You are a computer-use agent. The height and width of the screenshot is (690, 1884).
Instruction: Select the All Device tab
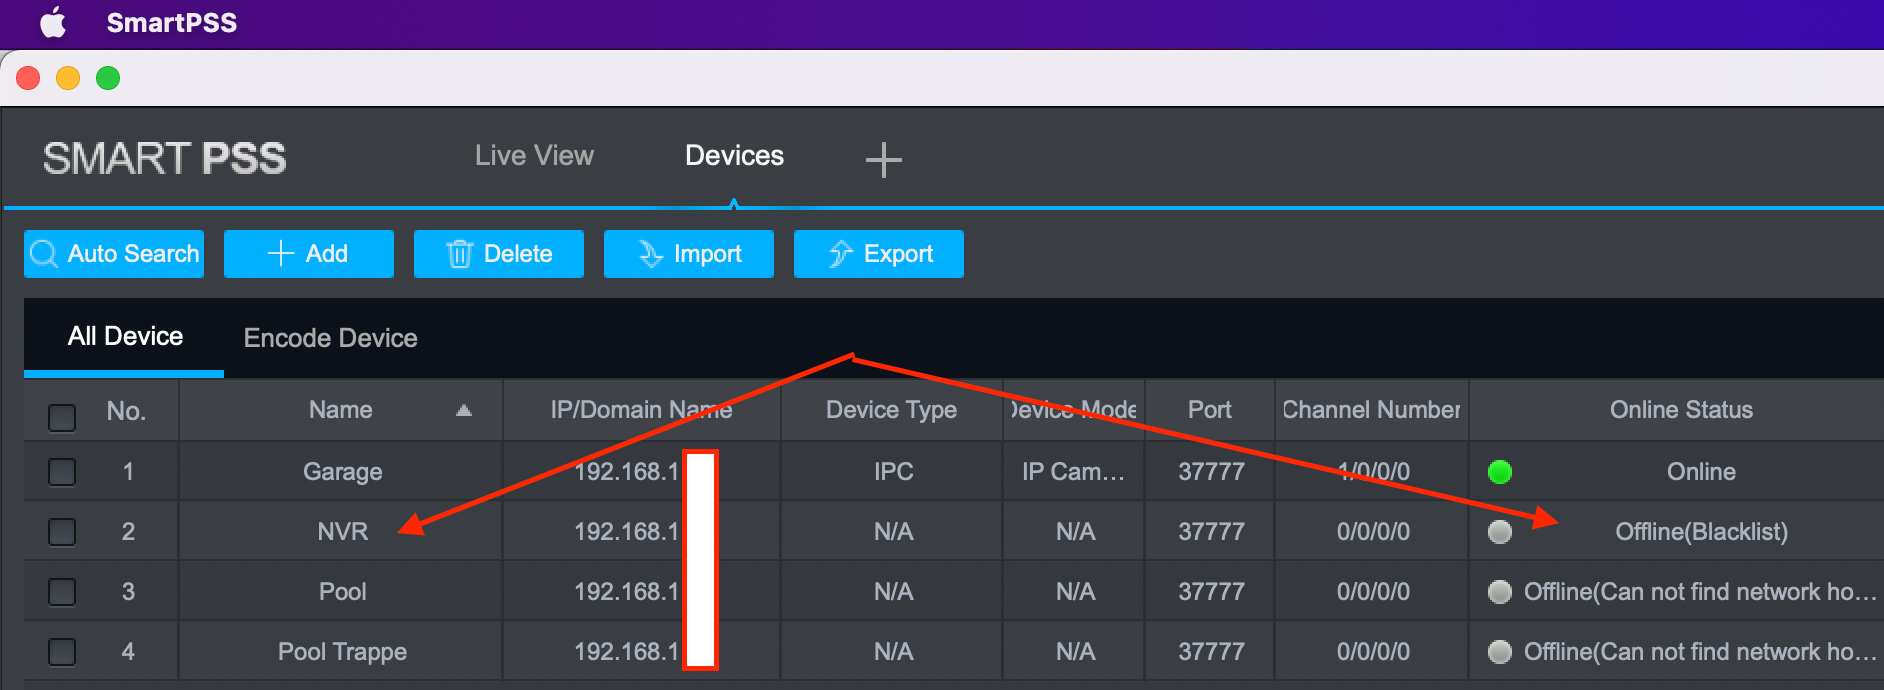click(125, 337)
